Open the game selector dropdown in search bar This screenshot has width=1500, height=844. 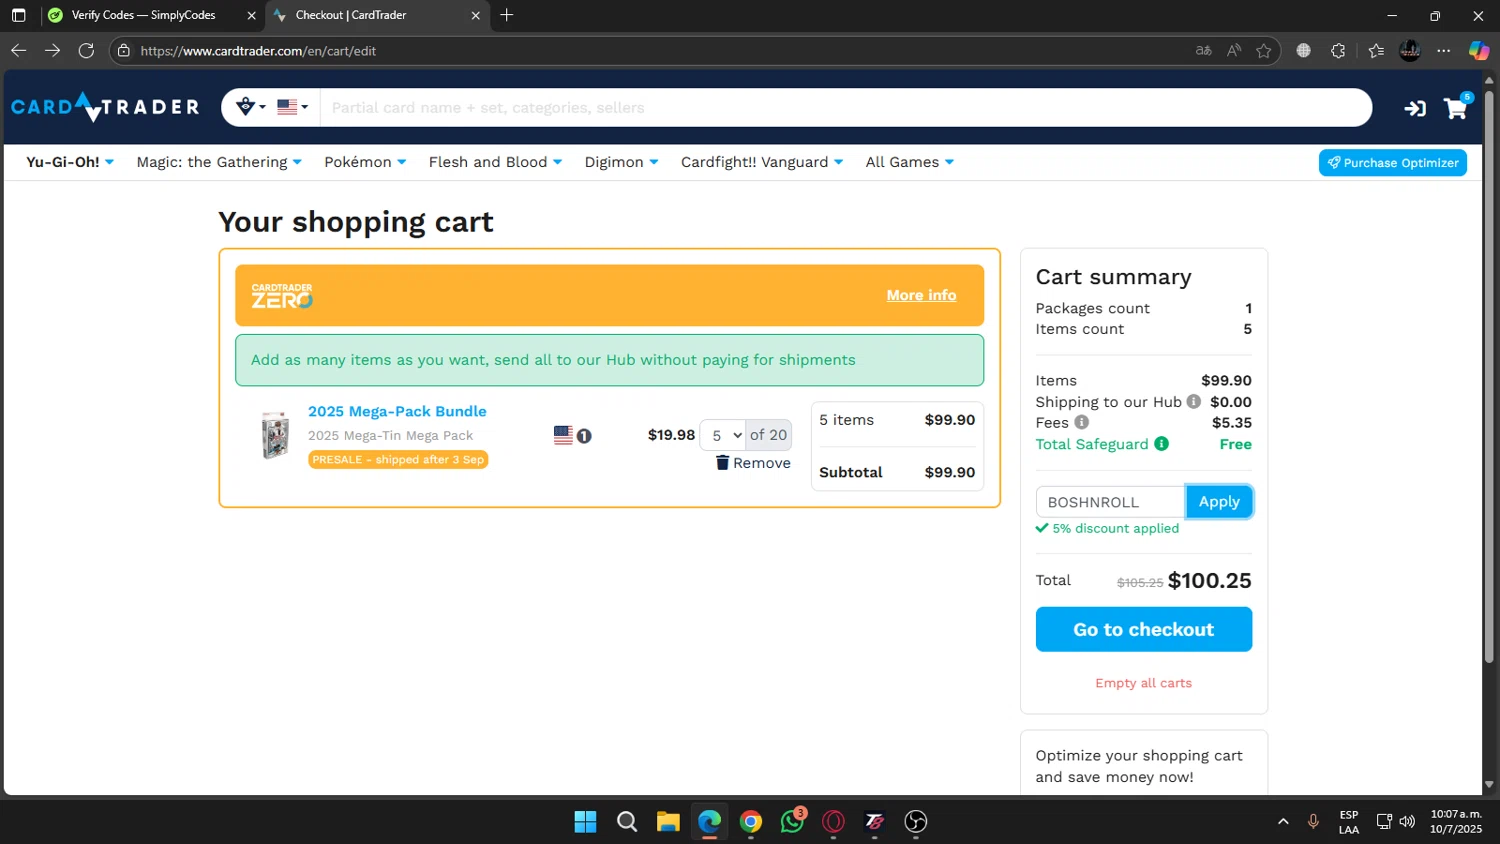tap(249, 107)
